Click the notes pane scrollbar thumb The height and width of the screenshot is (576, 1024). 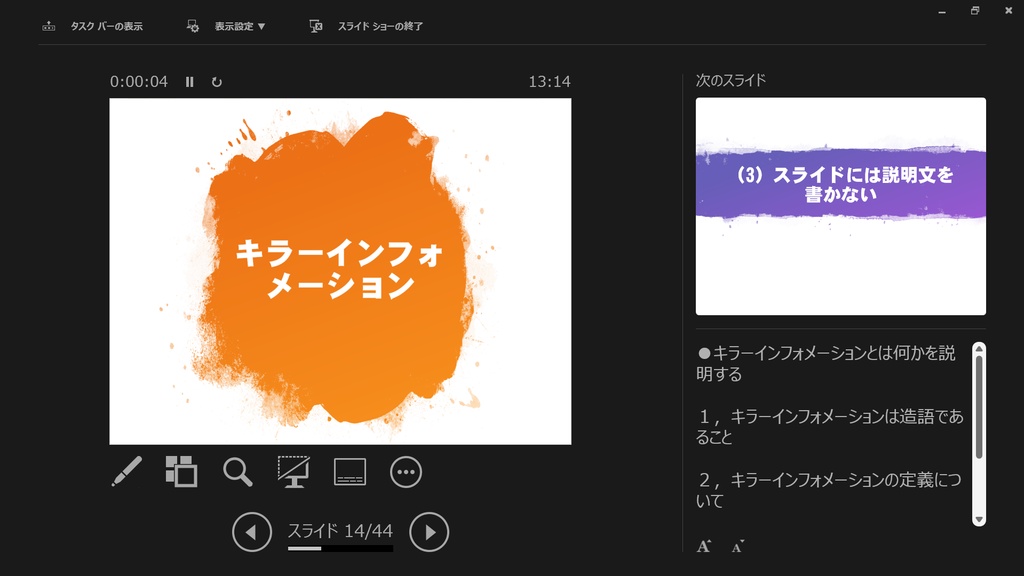tap(979, 407)
